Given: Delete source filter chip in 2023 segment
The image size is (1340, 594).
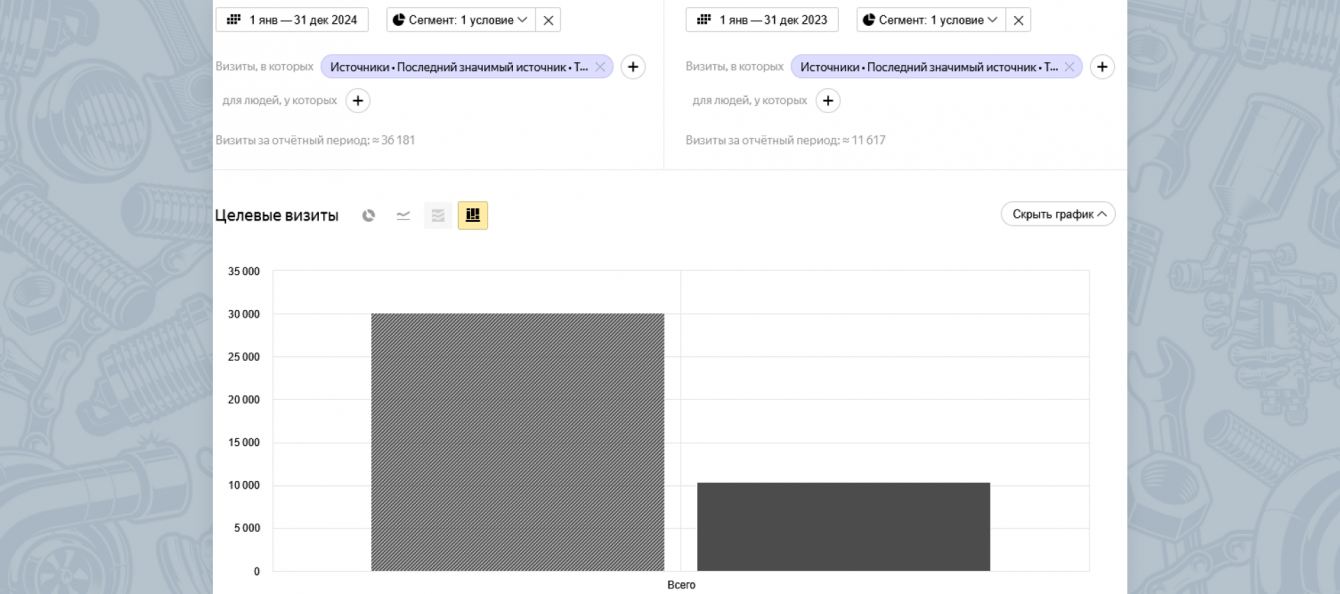Looking at the screenshot, I should pos(1069,67).
